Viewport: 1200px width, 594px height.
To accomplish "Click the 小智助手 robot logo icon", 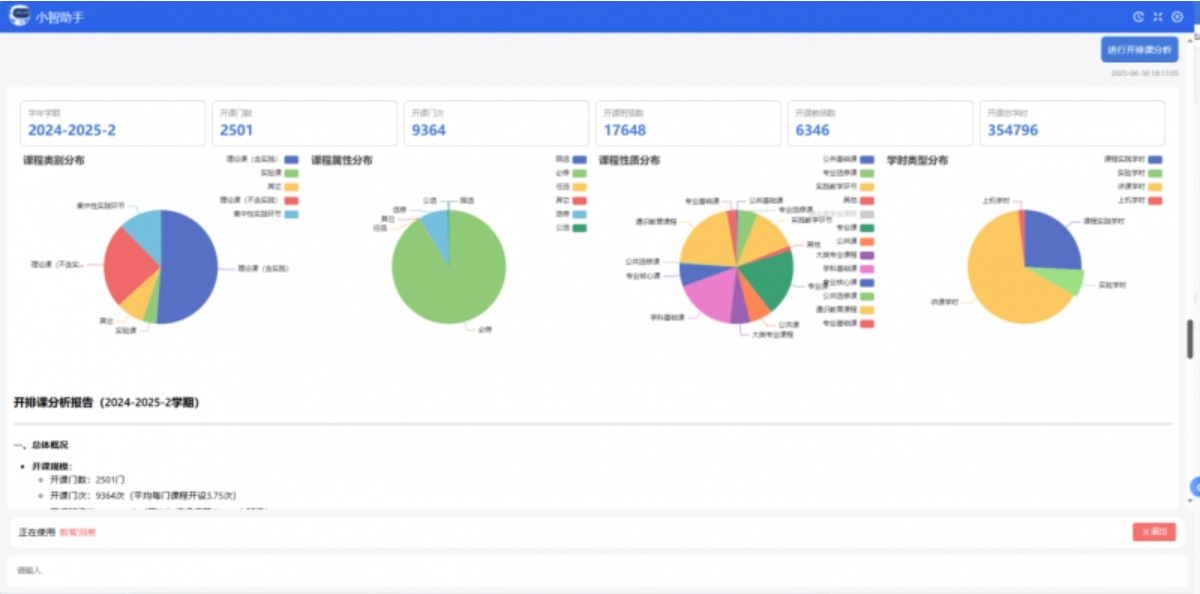I will click(x=20, y=16).
